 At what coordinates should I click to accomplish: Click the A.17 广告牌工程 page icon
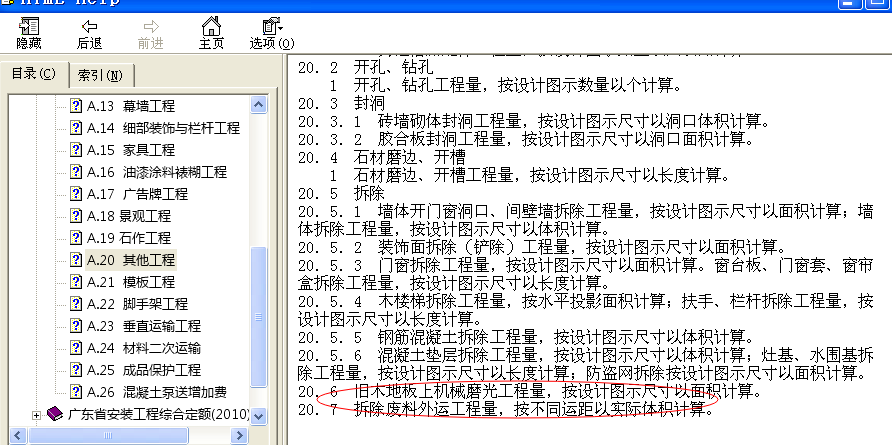[76, 194]
